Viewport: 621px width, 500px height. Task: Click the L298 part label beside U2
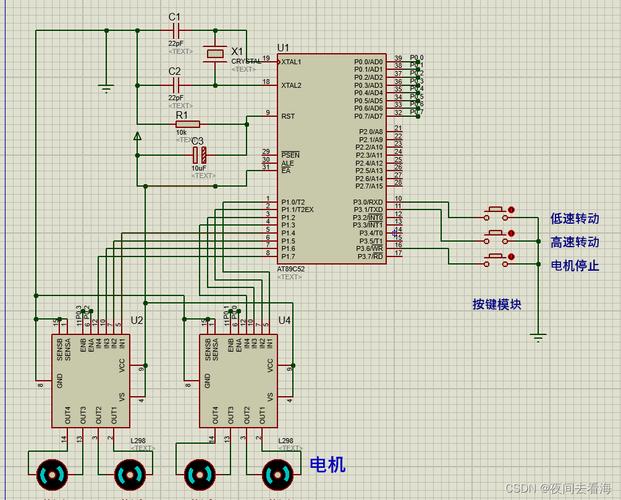click(138, 441)
